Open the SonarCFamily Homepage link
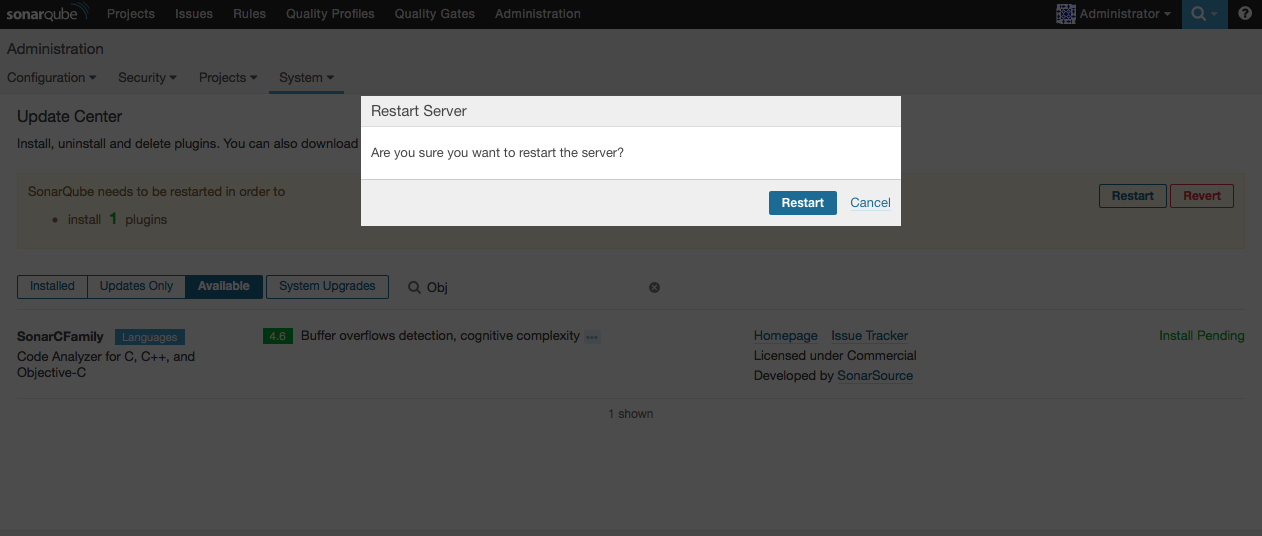The width and height of the screenshot is (1262, 536). click(786, 336)
